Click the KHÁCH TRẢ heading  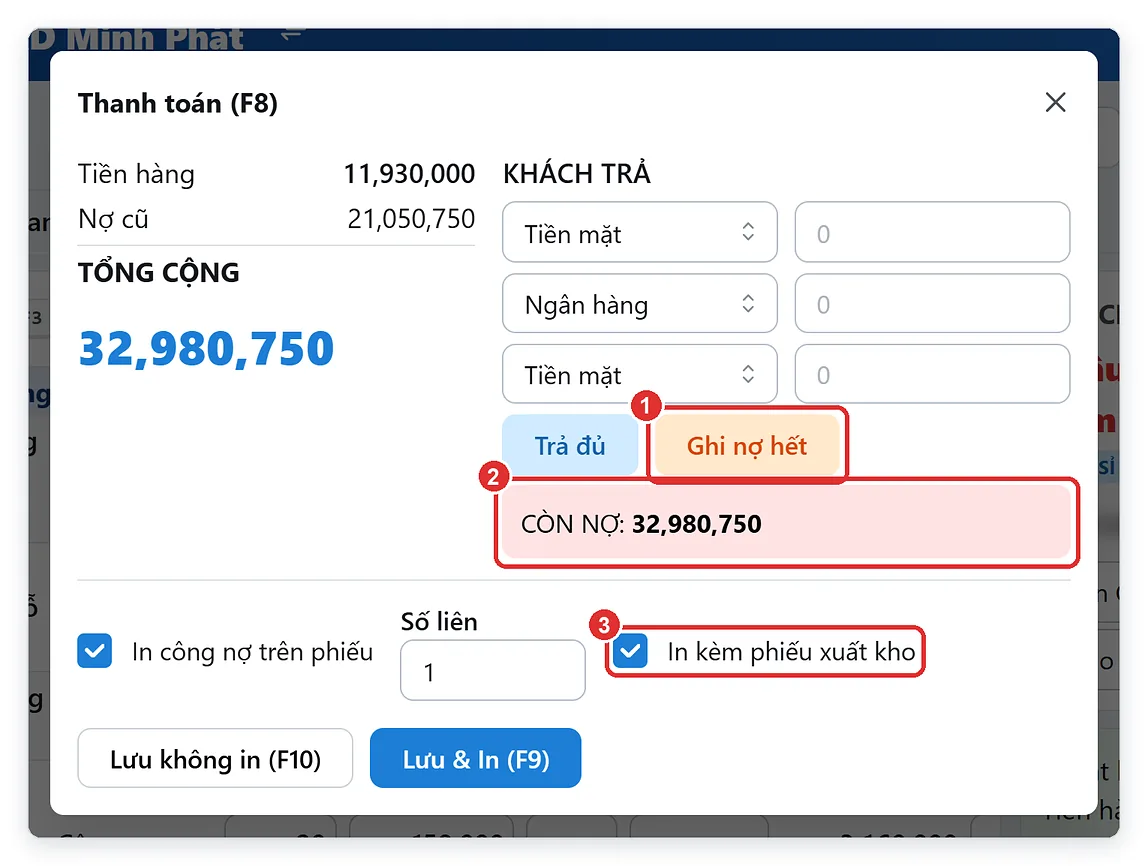(x=577, y=174)
